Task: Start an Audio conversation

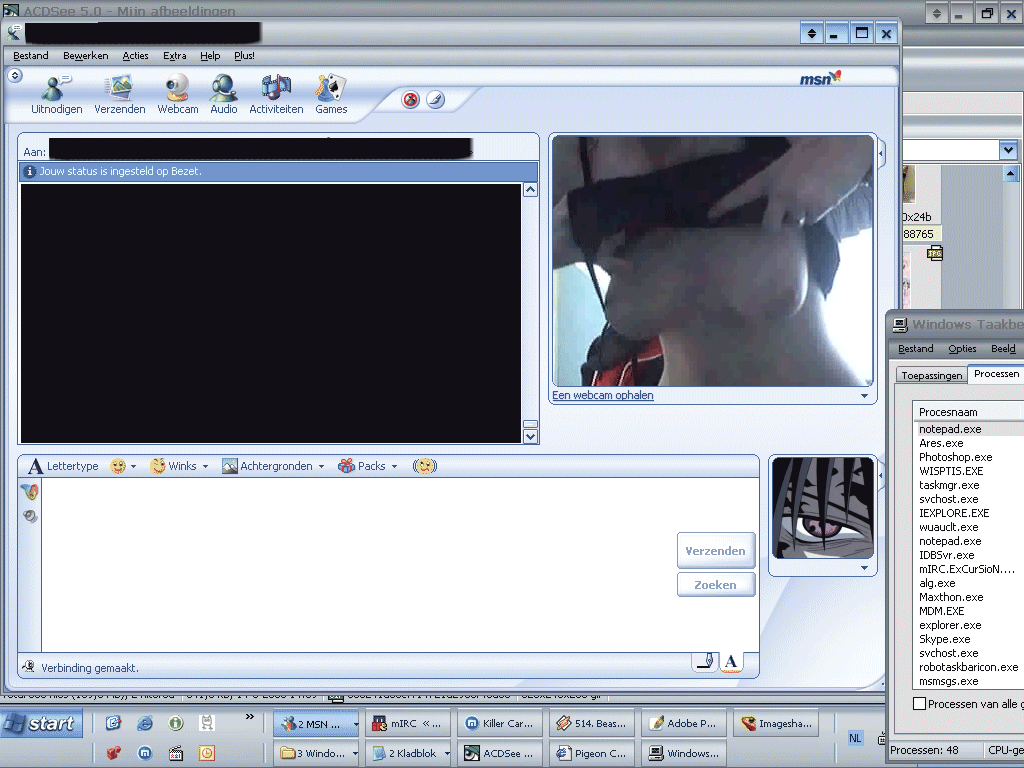Action: 223,91
